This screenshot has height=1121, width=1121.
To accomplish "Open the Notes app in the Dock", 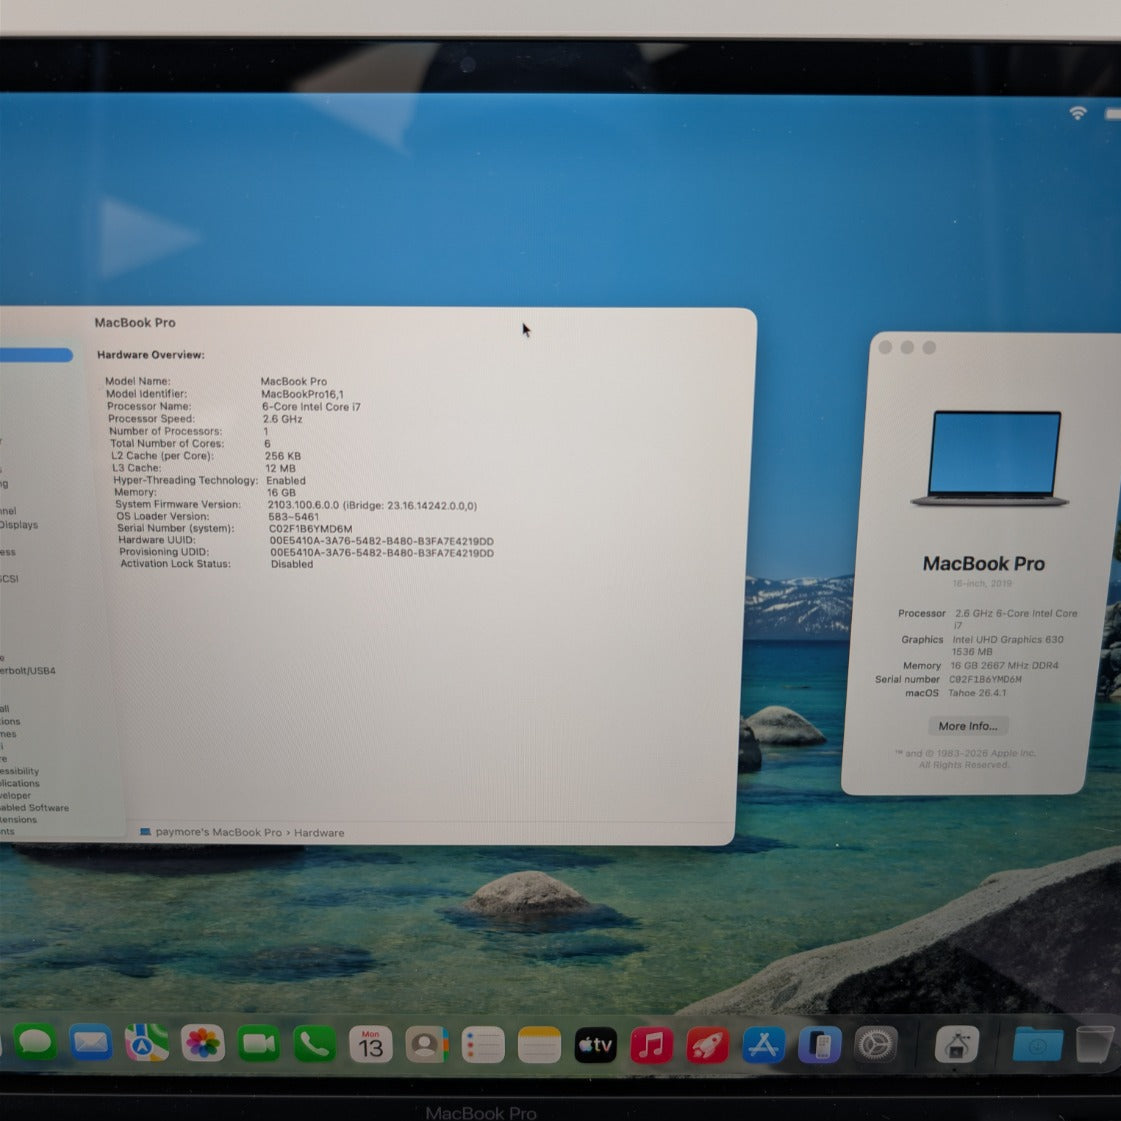I will 539,1046.
